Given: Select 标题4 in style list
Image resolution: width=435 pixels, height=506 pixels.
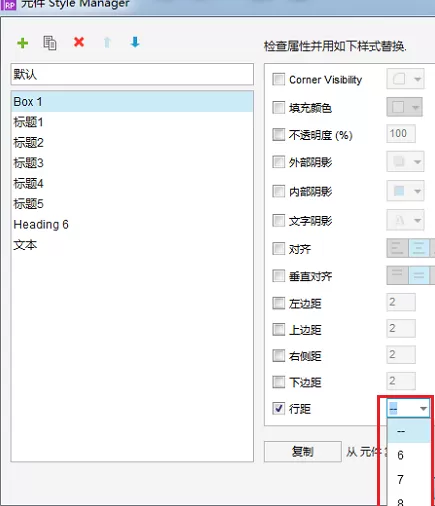Looking at the screenshot, I should [x=132, y=183].
